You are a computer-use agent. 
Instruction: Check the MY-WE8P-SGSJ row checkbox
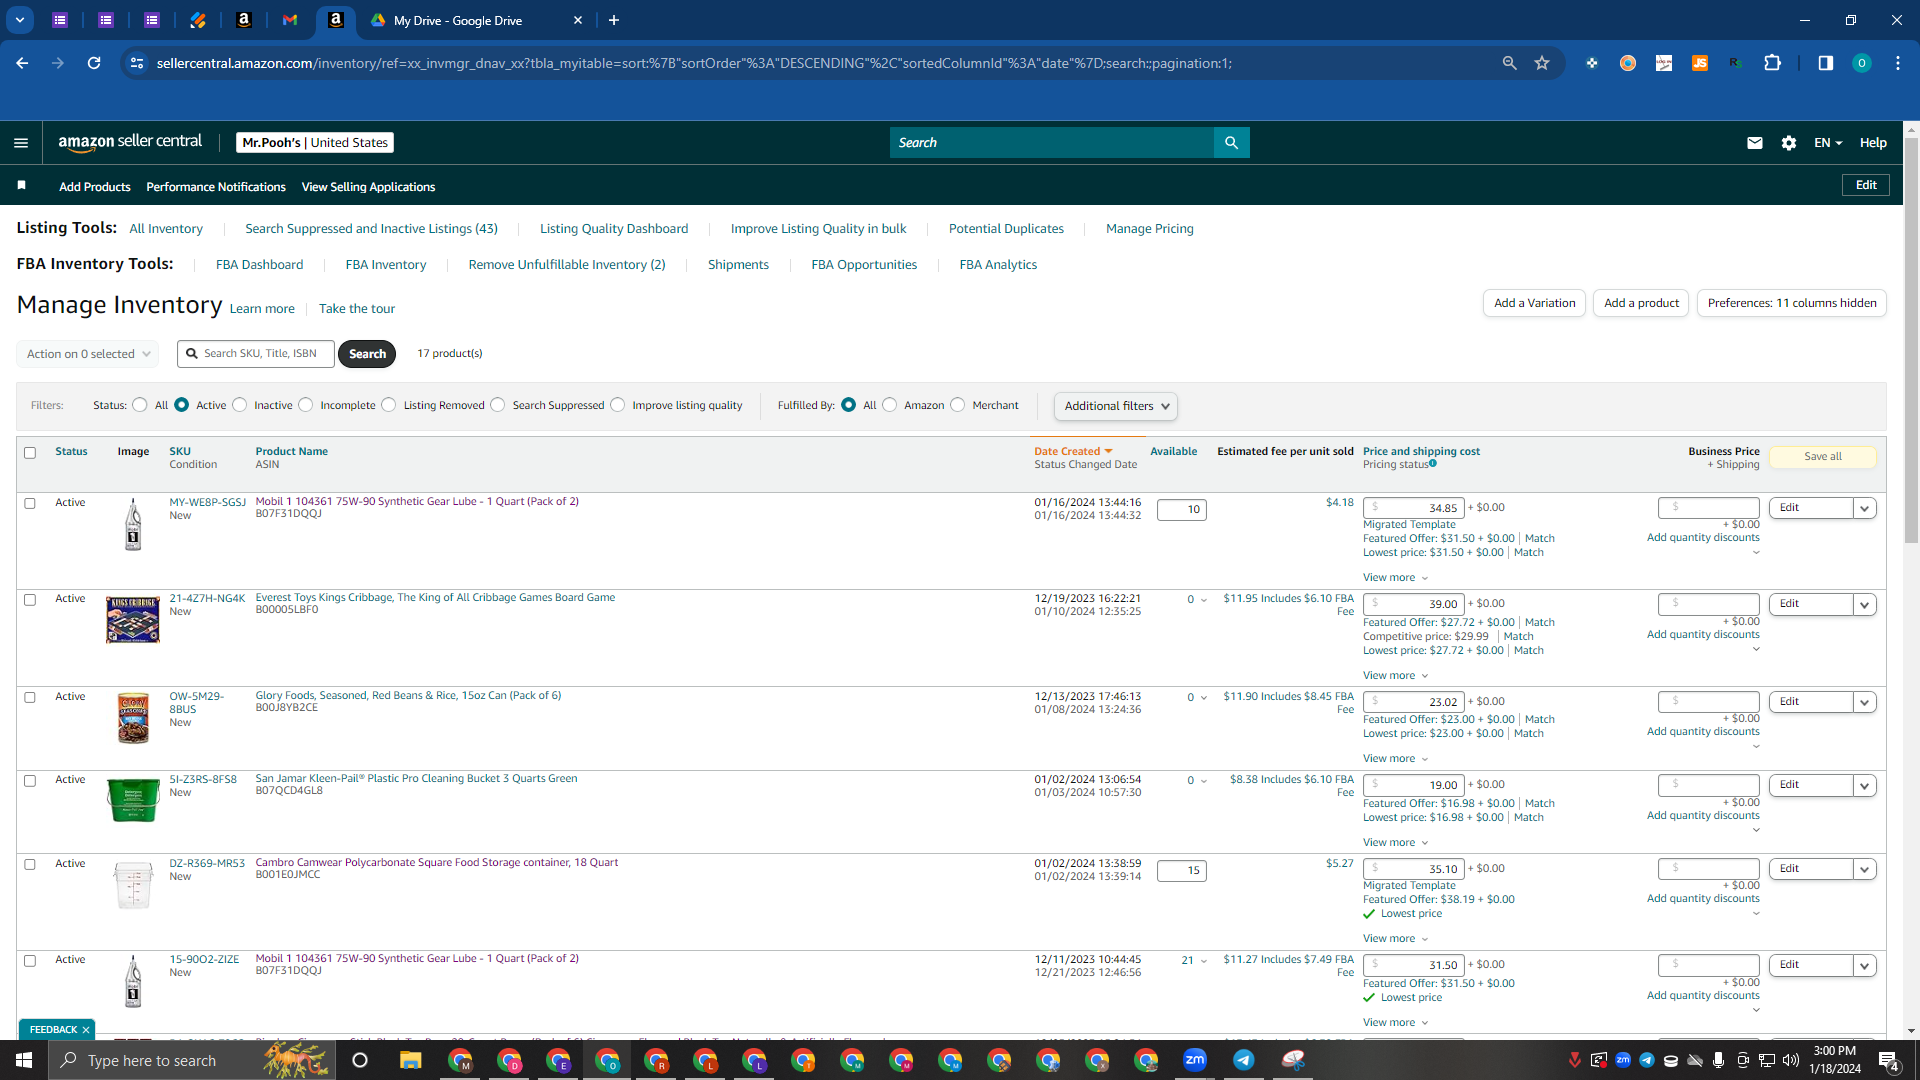coord(30,504)
